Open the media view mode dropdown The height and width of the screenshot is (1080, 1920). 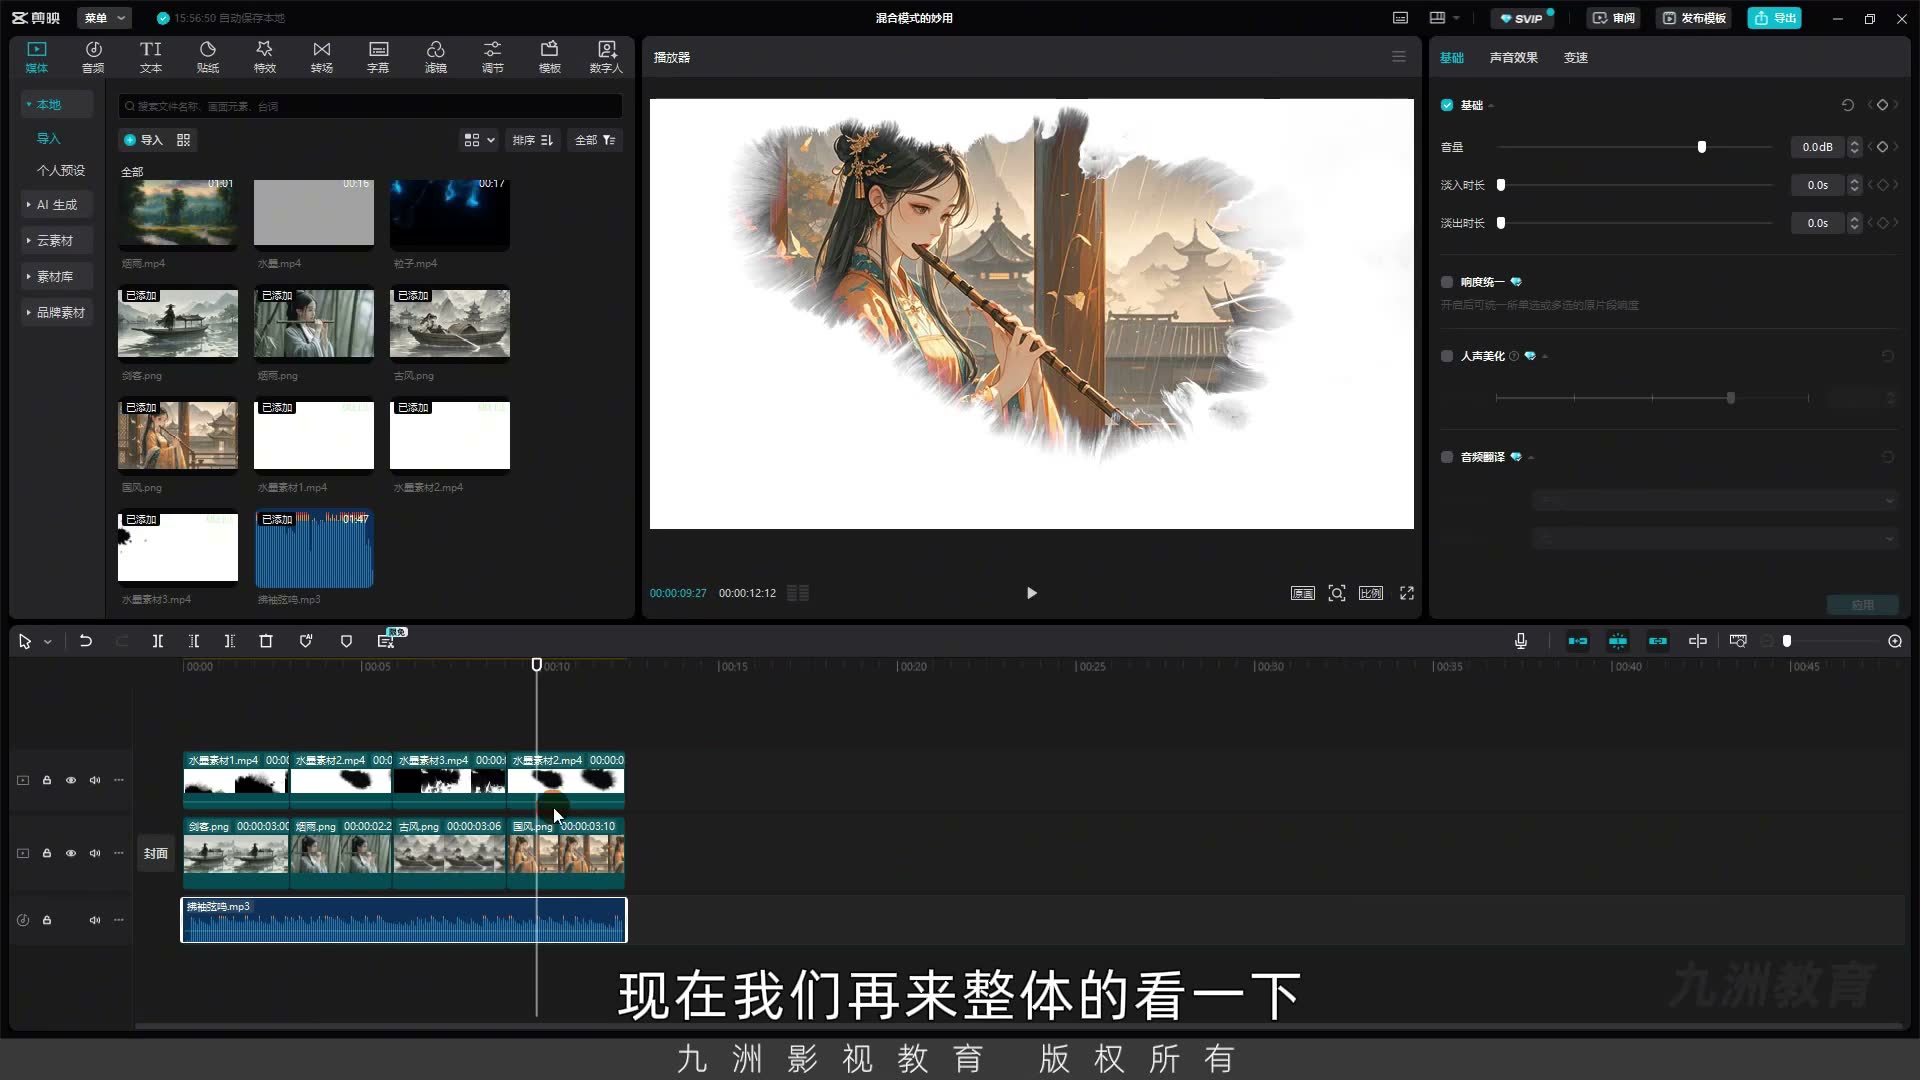(x=479, y=140)
